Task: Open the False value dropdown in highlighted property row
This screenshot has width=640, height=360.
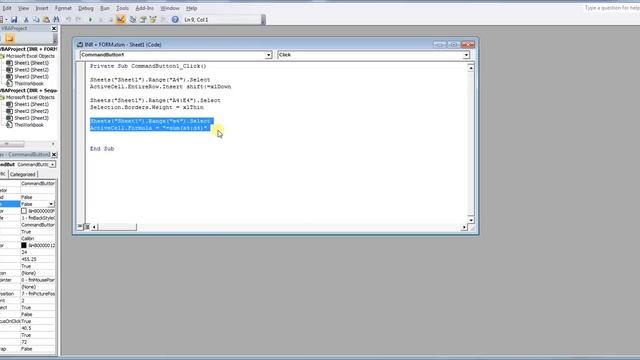Action: [51, 204]
